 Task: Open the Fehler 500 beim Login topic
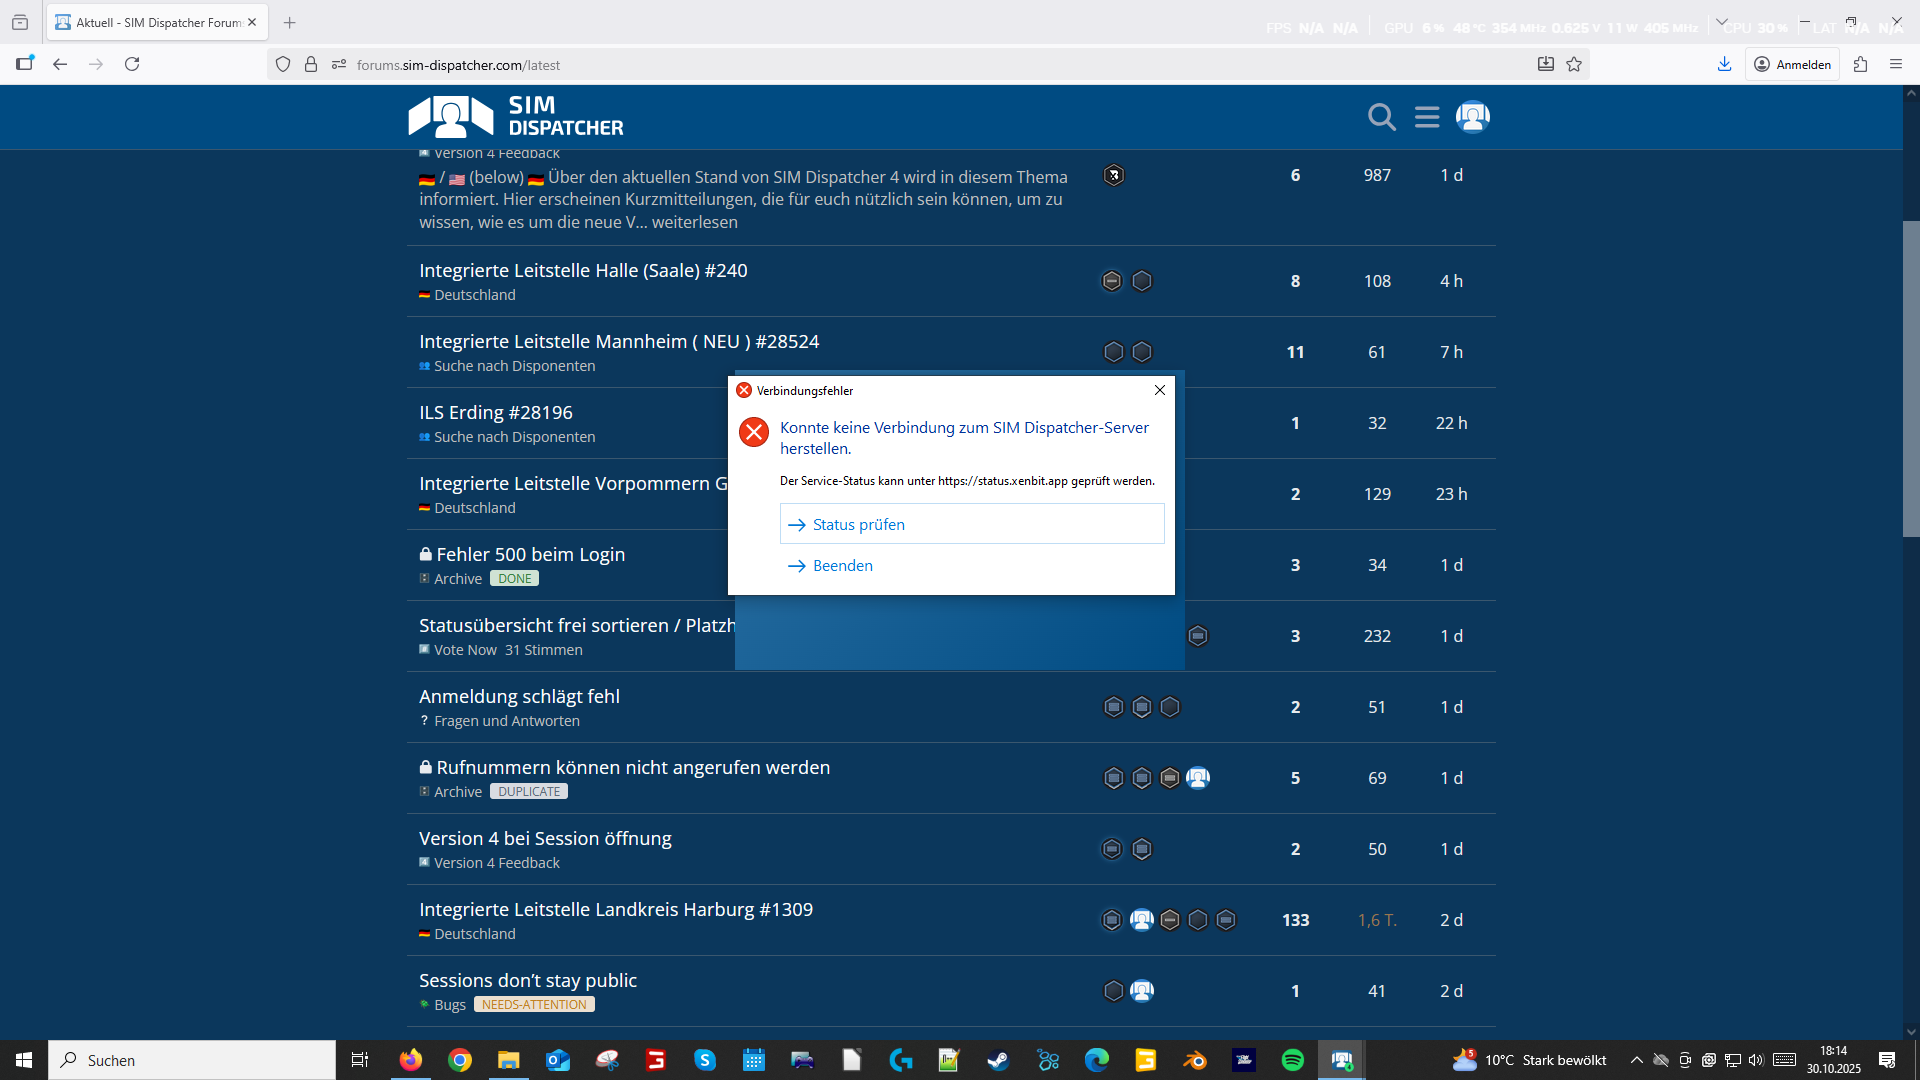(x=530, y=554)
